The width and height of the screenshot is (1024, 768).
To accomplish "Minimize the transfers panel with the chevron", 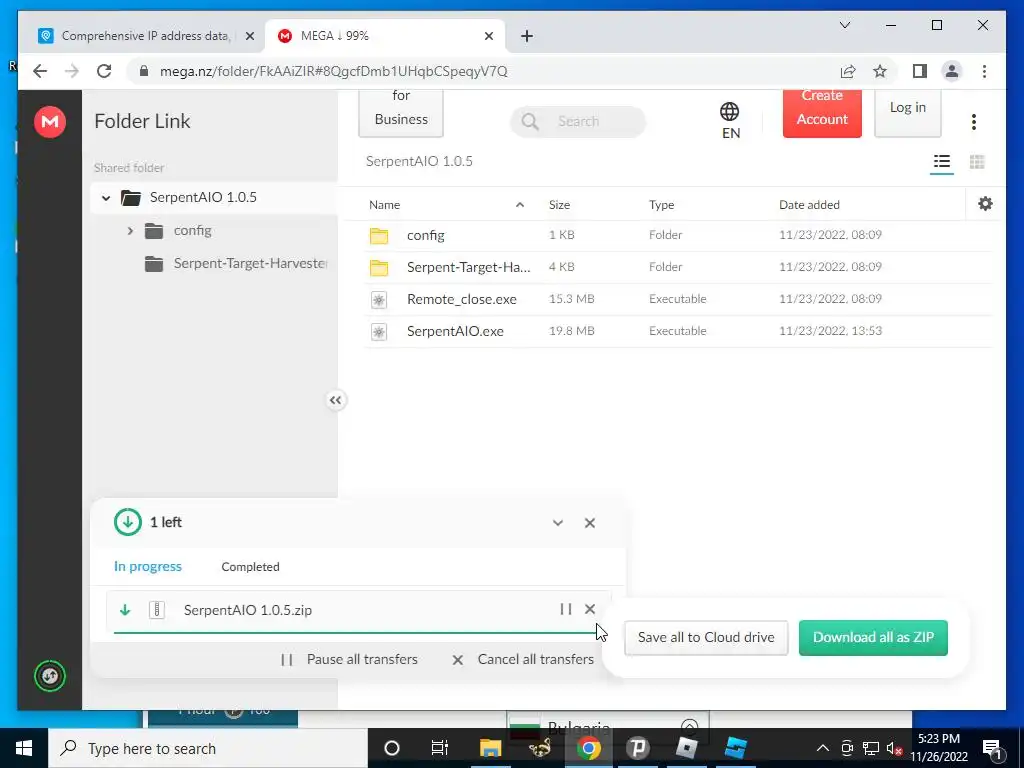I will click(558, 522).
